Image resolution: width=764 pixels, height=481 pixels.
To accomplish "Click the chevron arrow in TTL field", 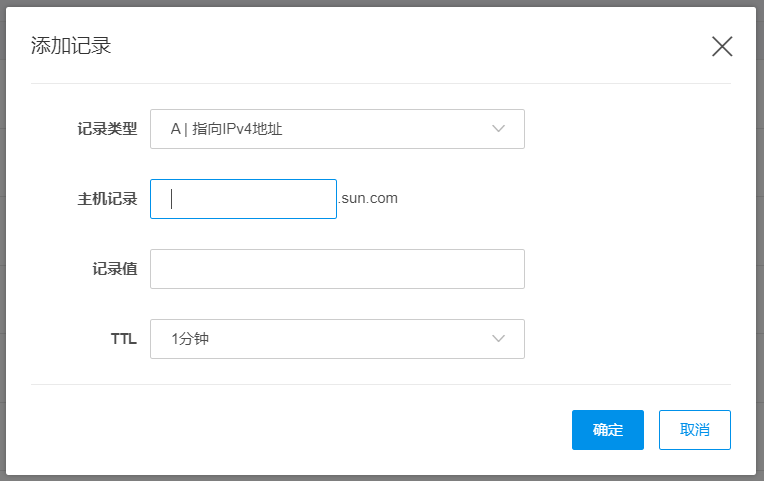I will 500,339.
